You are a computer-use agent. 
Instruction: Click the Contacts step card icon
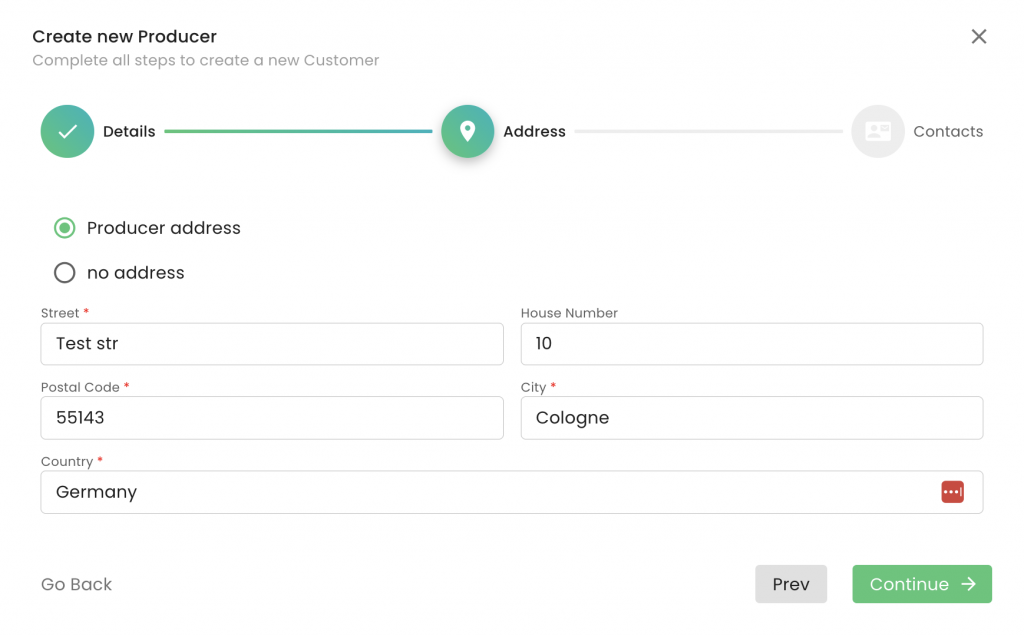click(x=877, y=132)
